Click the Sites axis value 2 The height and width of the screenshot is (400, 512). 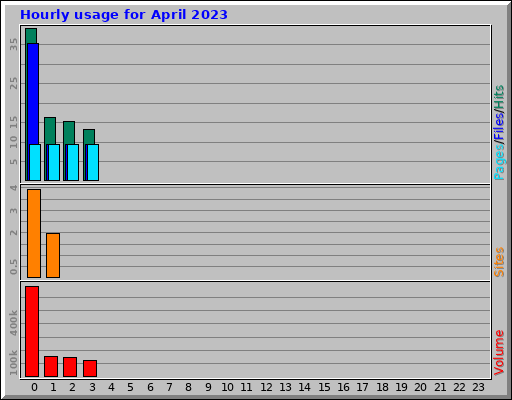pos(13,232)
